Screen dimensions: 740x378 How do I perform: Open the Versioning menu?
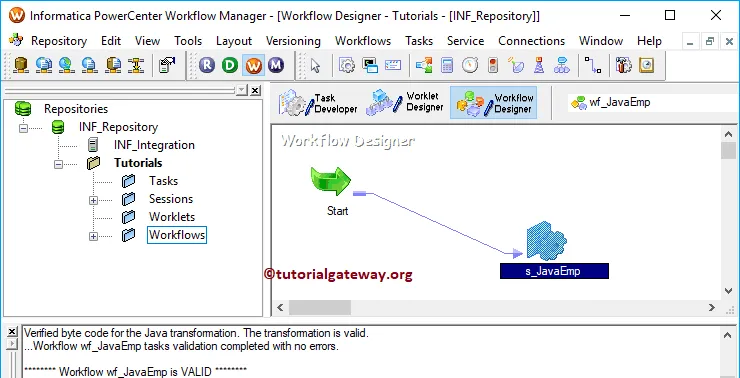293,41
